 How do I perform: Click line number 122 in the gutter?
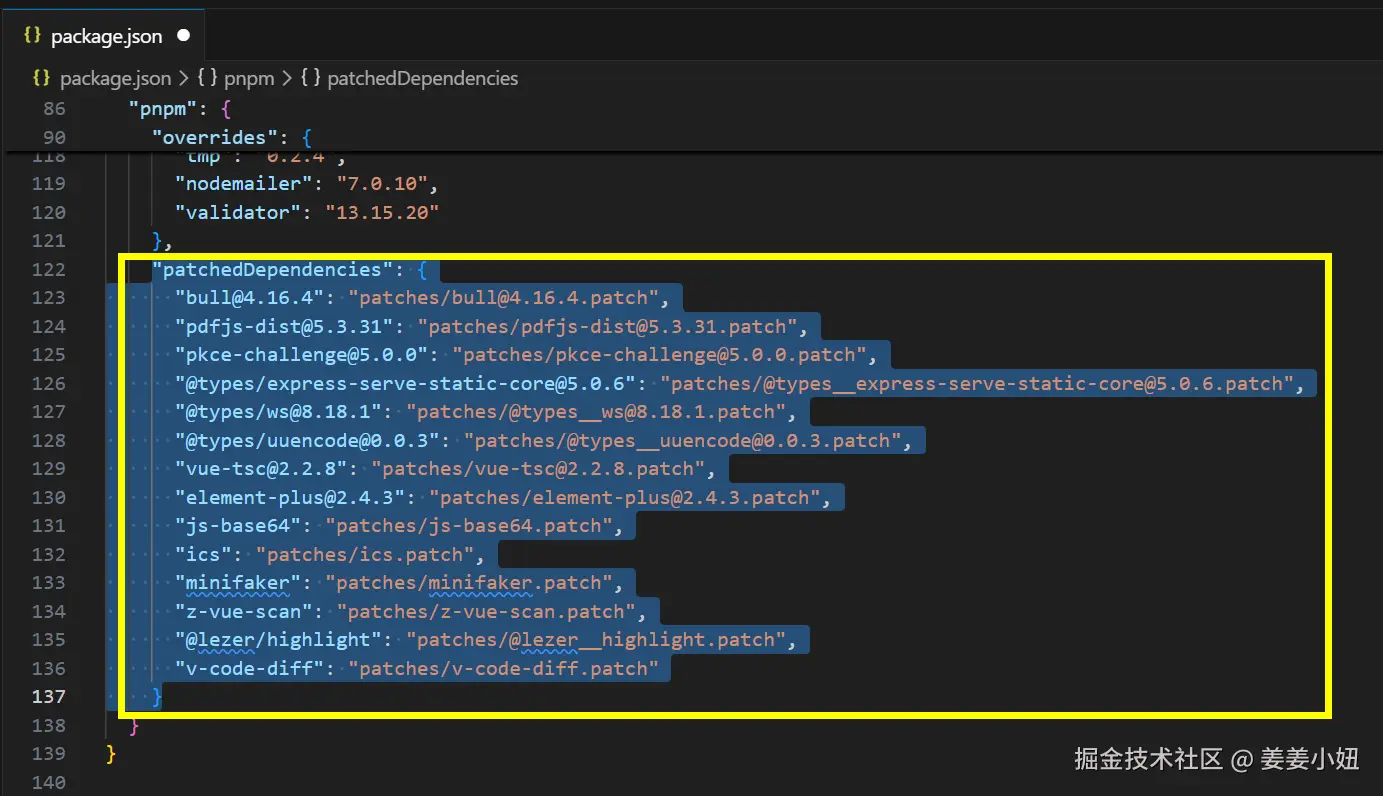pos(48,269)
